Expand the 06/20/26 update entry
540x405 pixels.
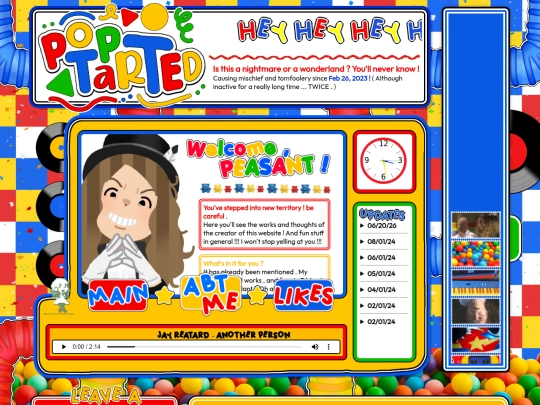coord(382,226)
